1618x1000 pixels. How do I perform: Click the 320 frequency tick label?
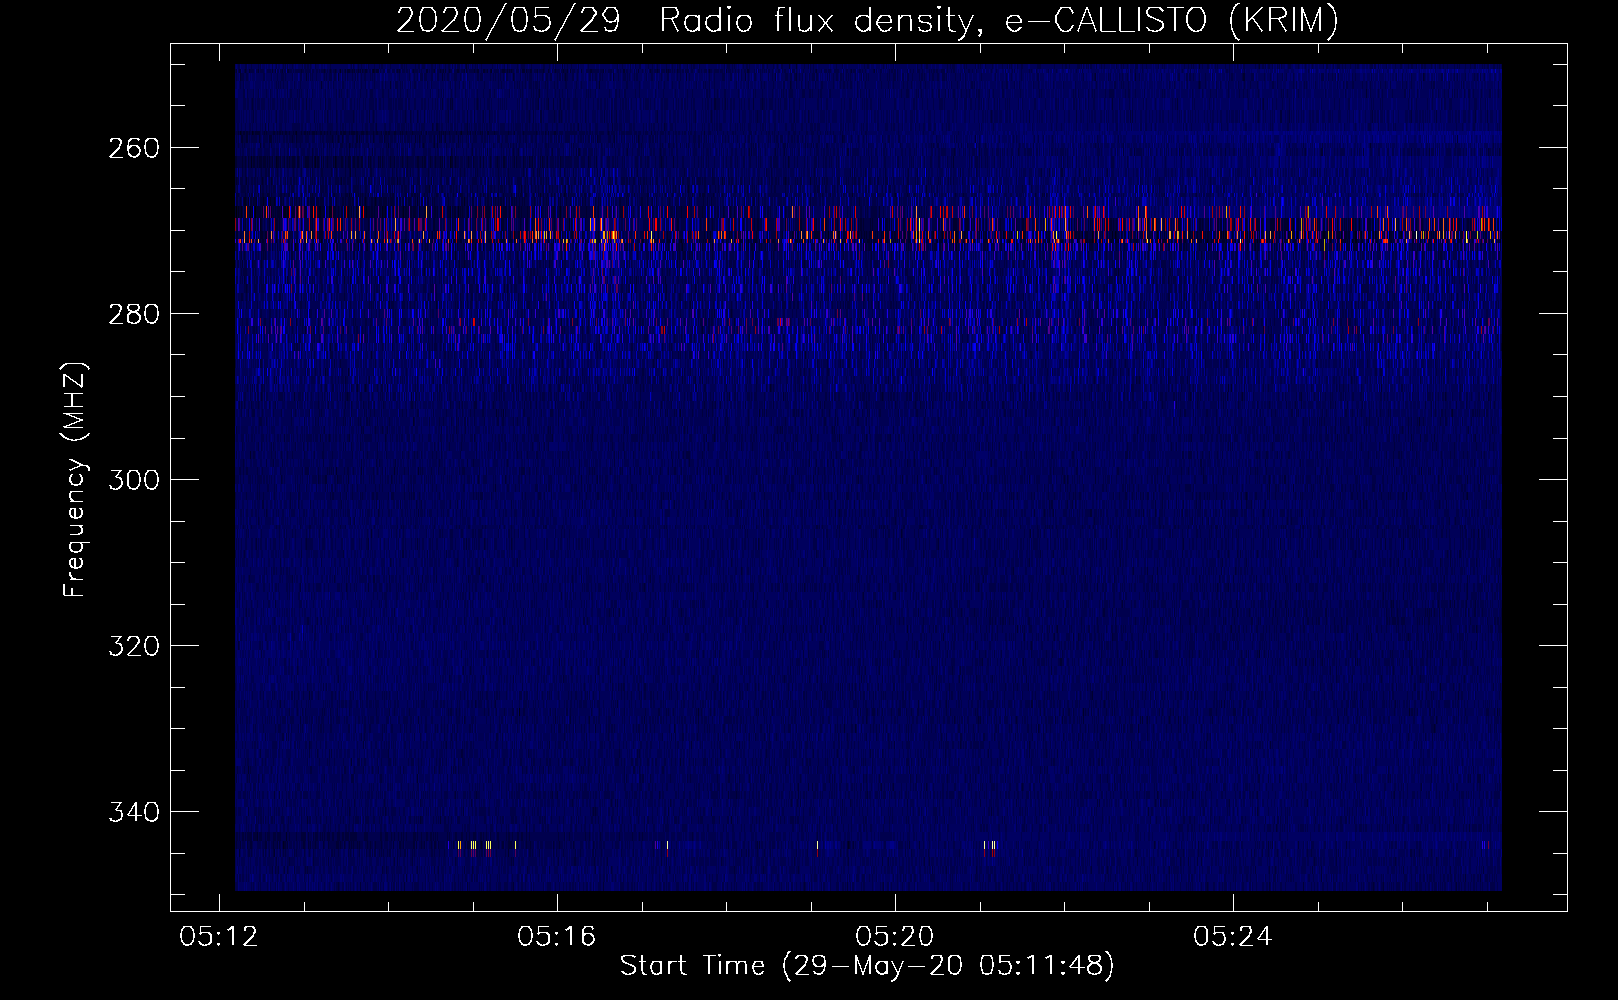click(134, 646)
